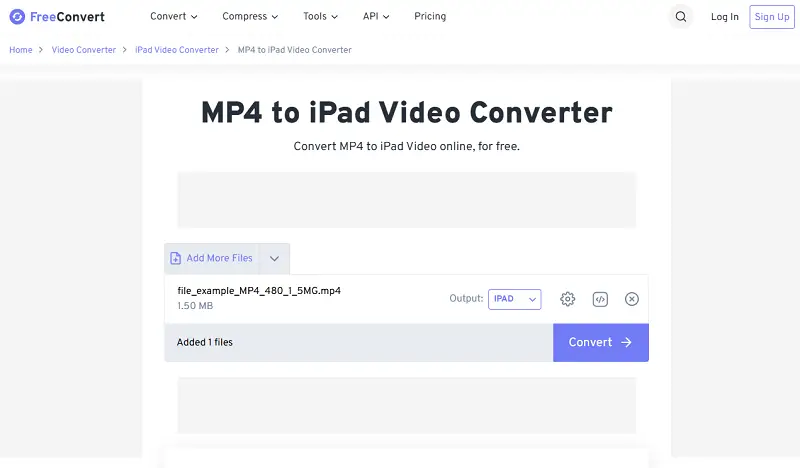Open the iPad Video Converter breadcrumb
800x468 pixels.
click(177, 50)
